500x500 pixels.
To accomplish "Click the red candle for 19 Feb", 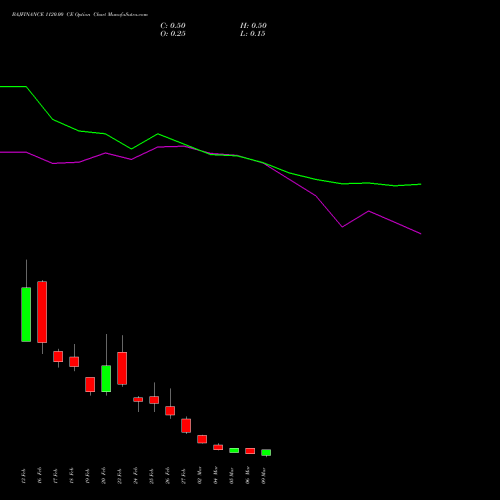I will point(90,384).
